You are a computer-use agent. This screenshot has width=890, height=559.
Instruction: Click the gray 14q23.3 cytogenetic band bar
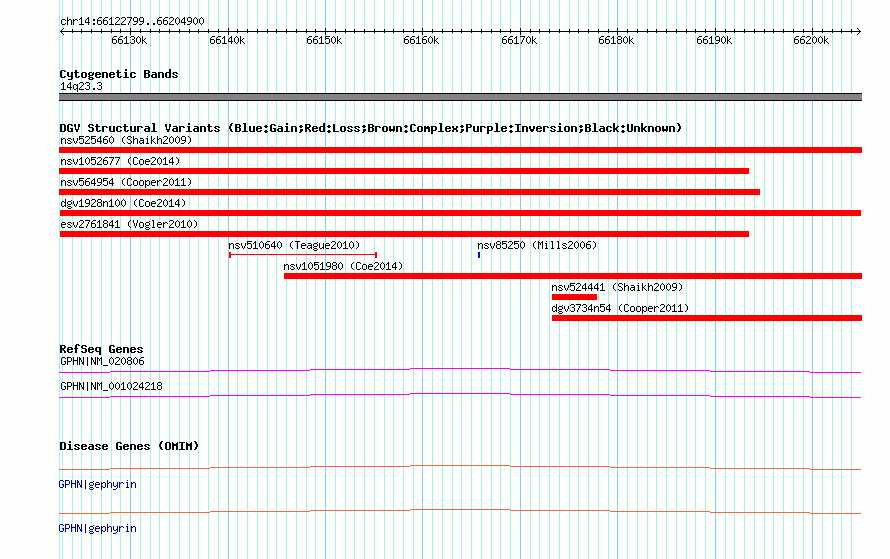[x=460, y=97]
